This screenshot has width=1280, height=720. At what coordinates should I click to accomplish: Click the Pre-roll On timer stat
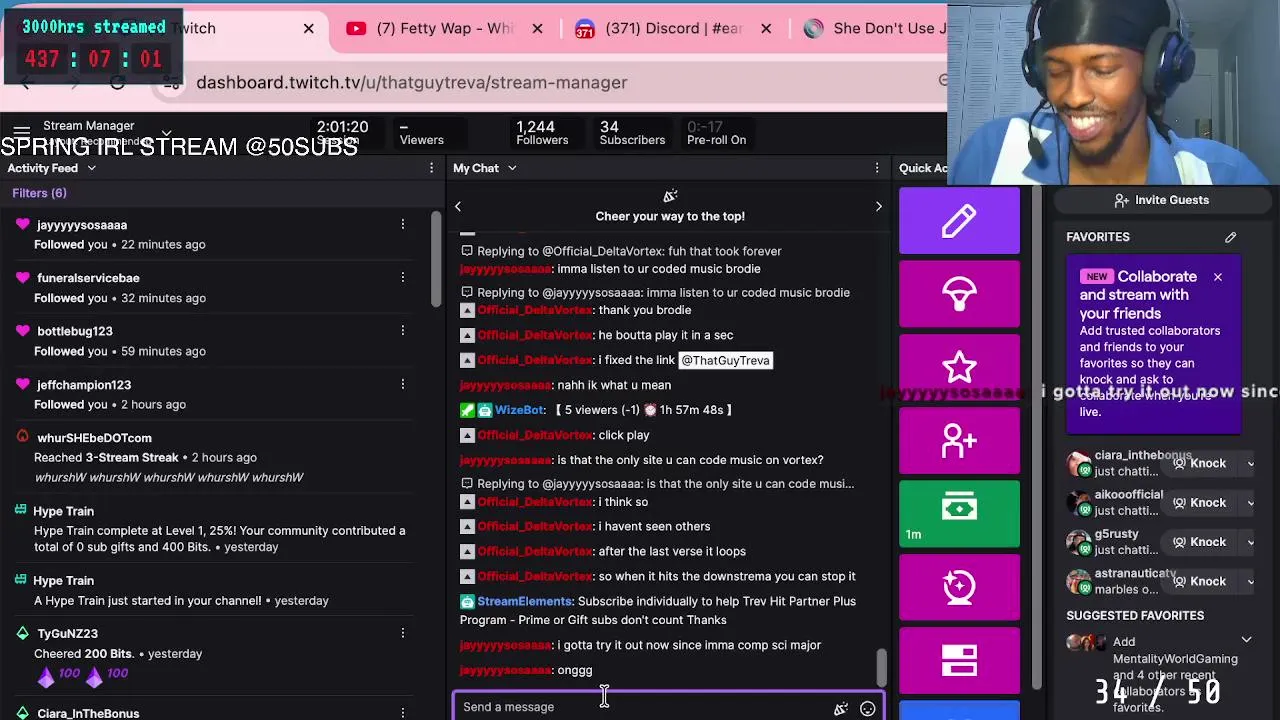[716, 133]
